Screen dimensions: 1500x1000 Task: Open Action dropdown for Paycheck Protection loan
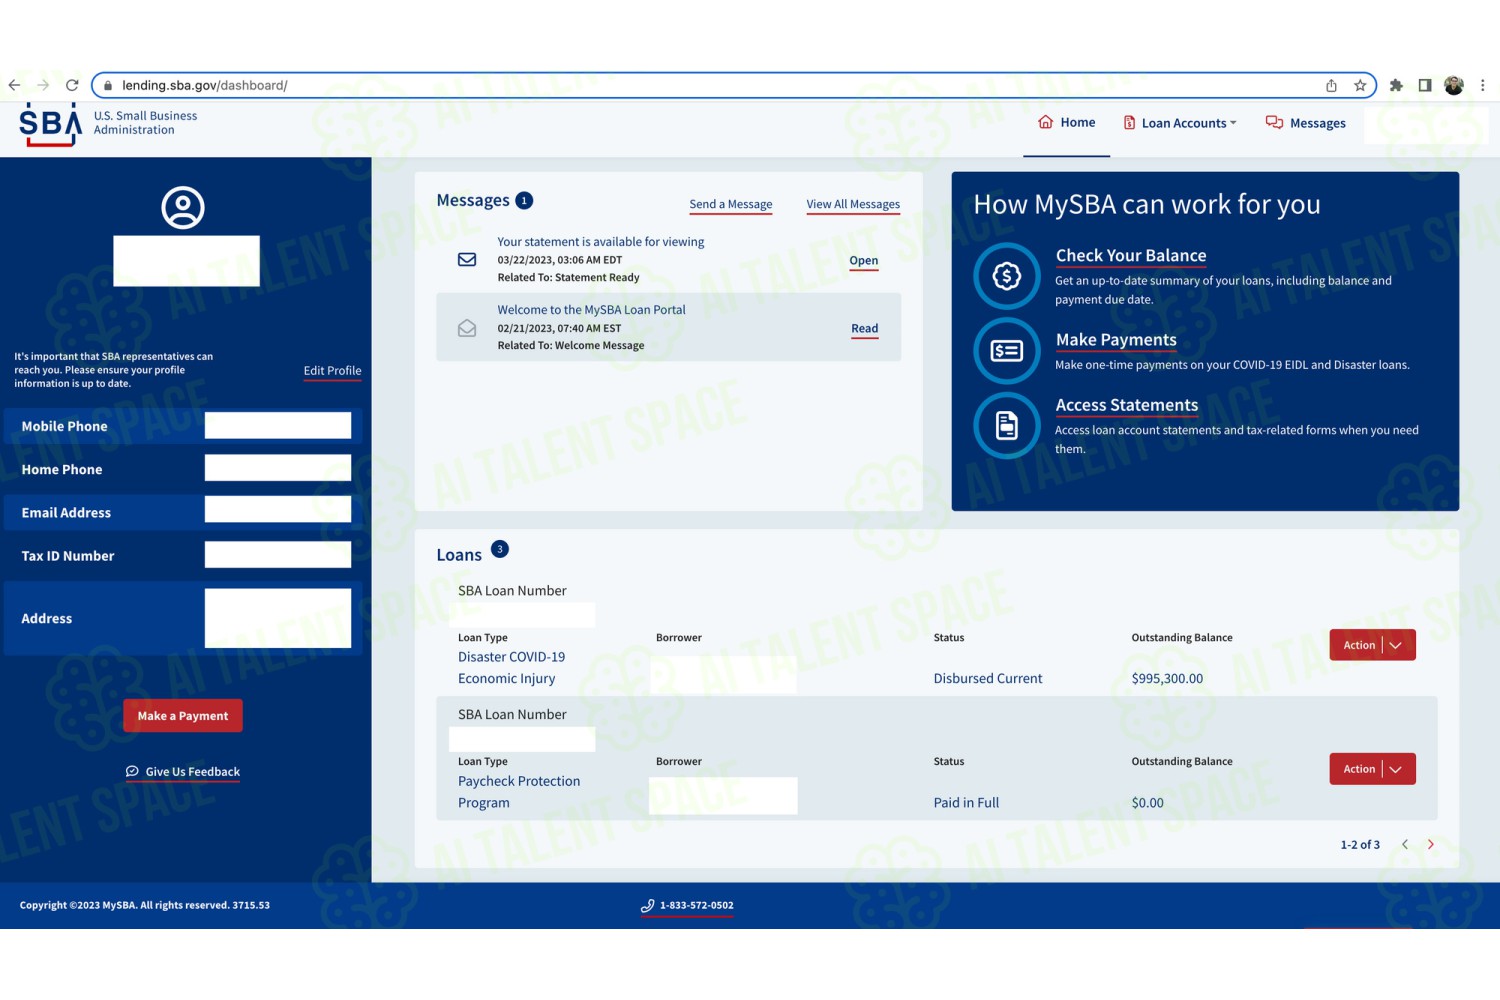[x=1372, y=769]
